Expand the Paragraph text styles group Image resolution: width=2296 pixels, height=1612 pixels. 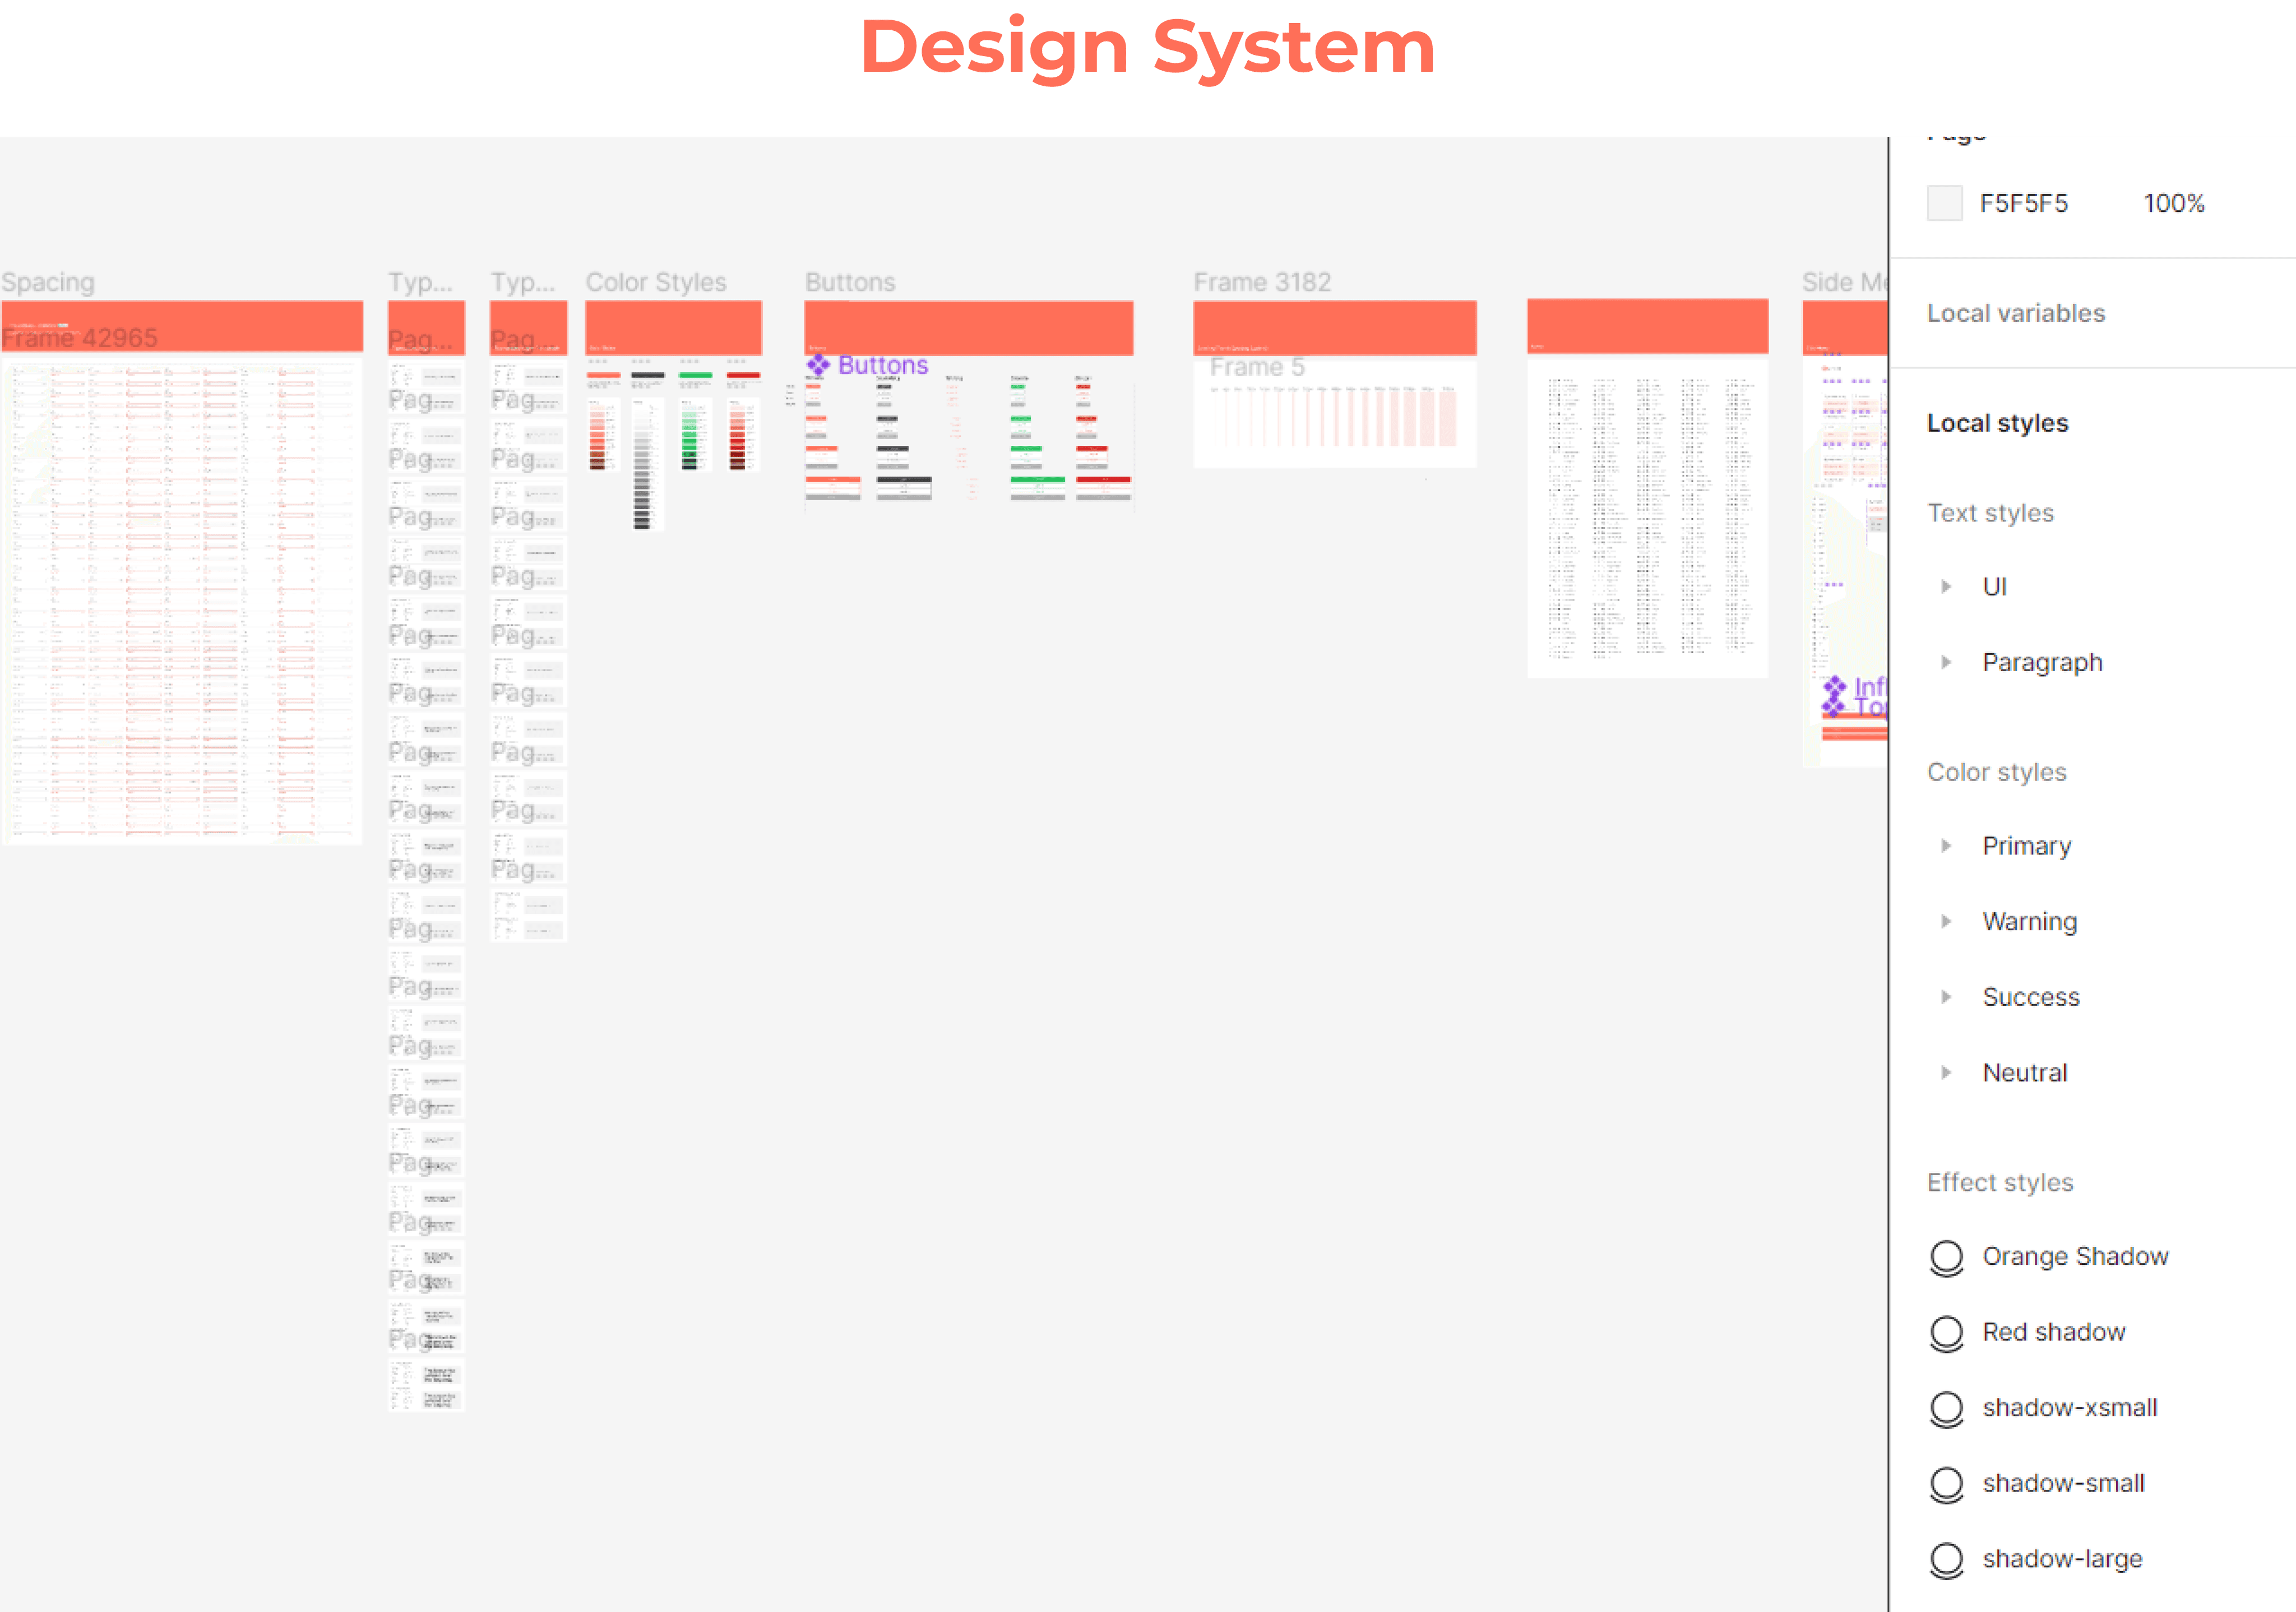pos(1945,662)
